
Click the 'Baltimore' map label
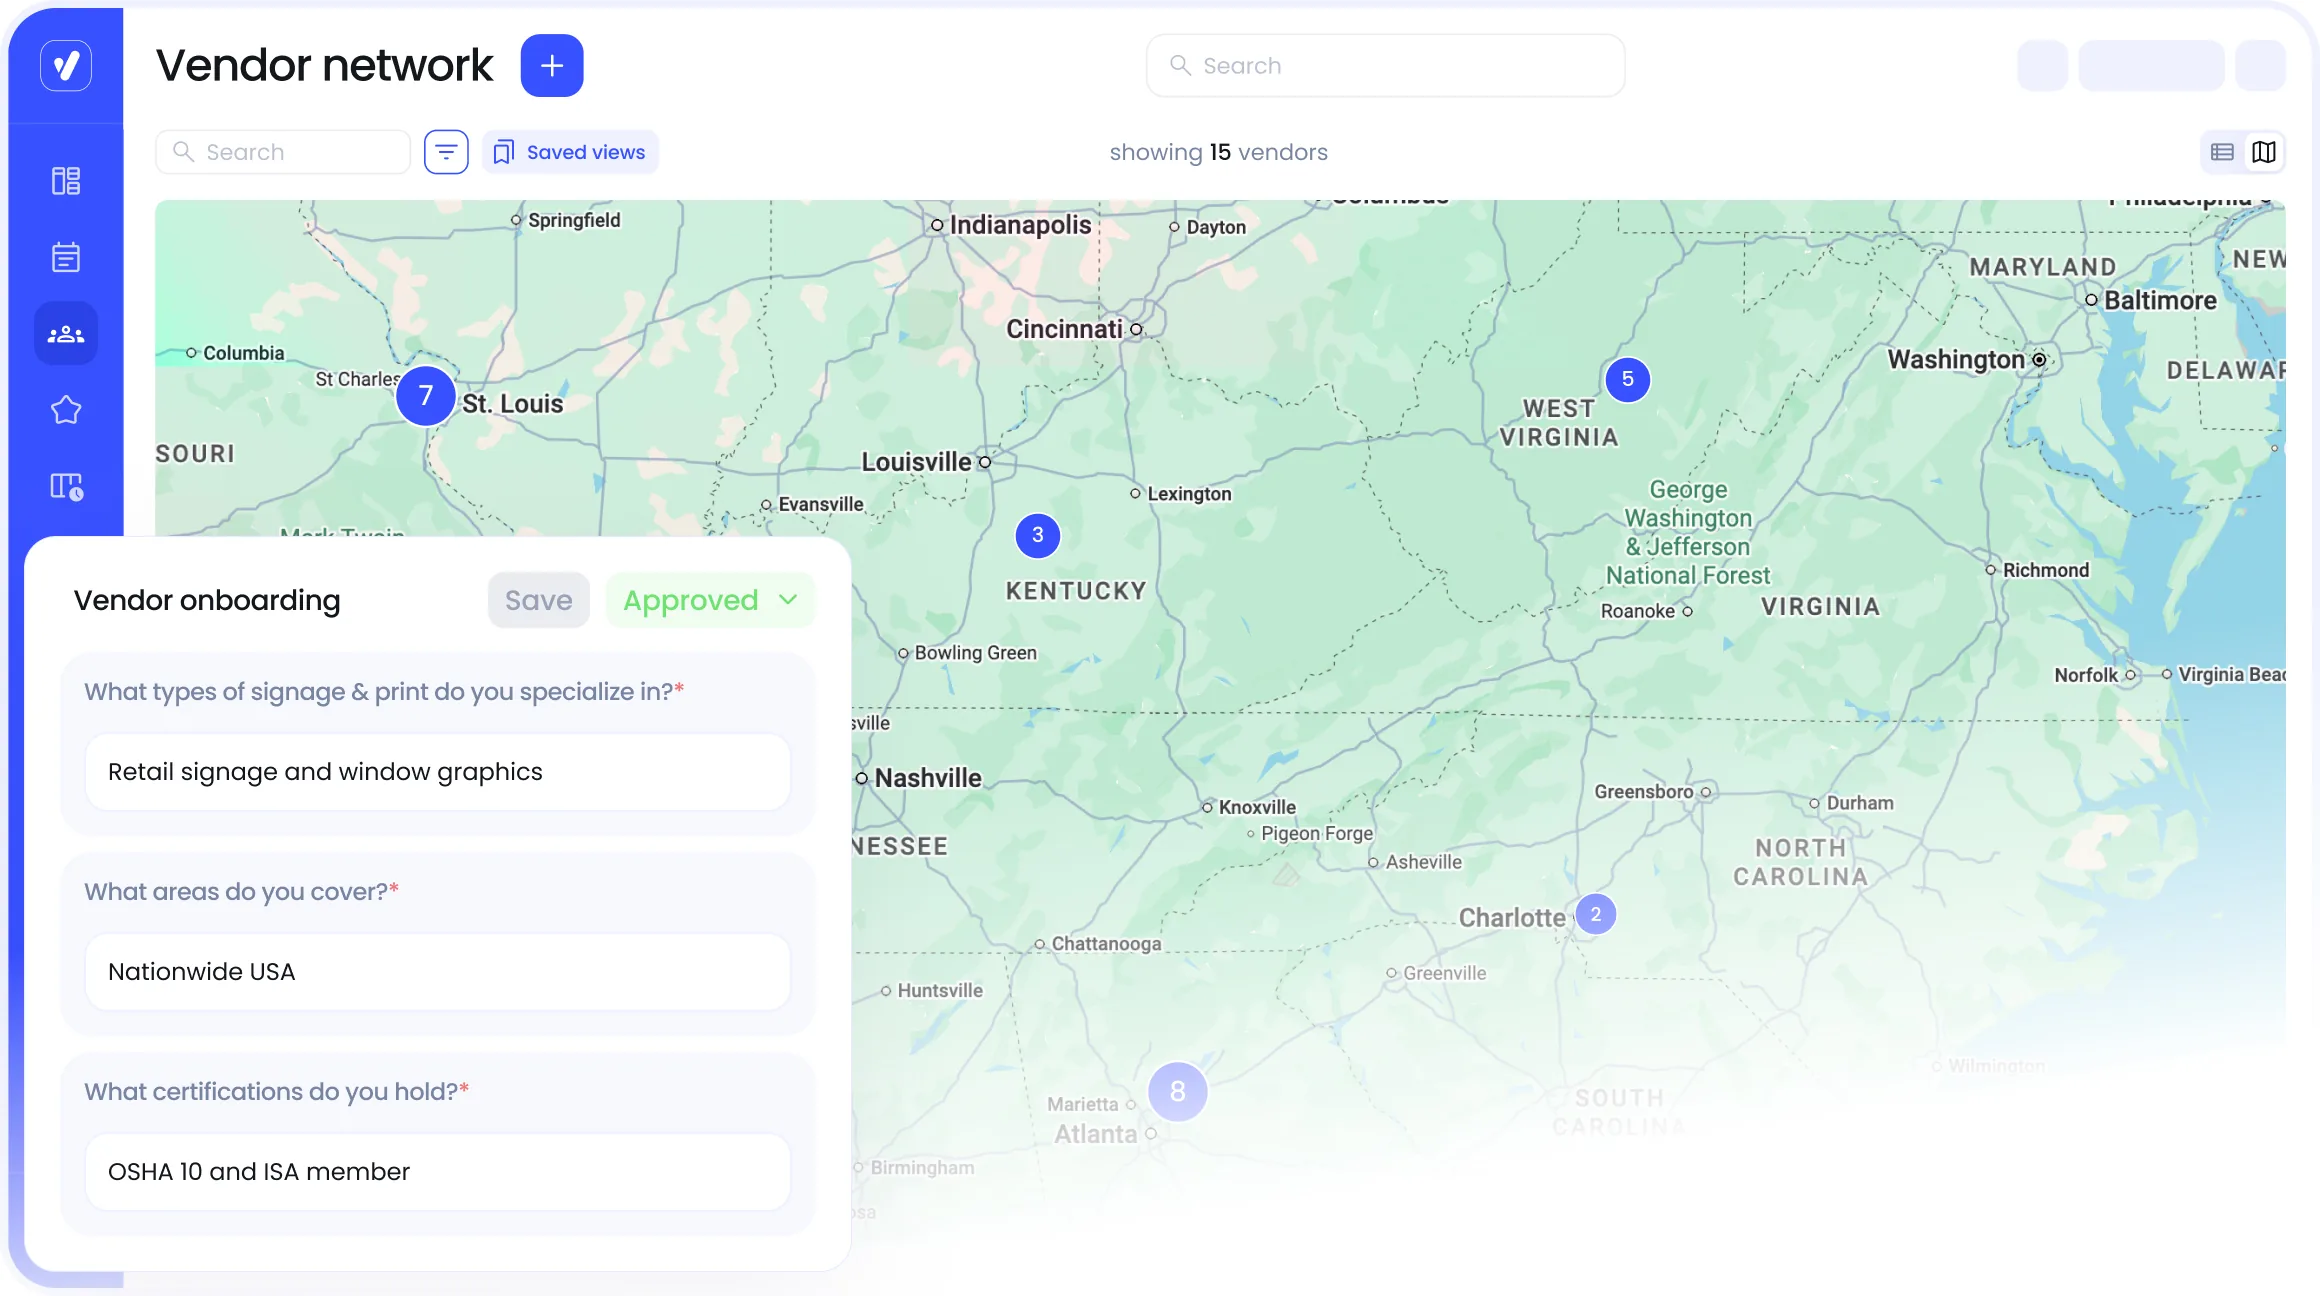pos(2160,300)
